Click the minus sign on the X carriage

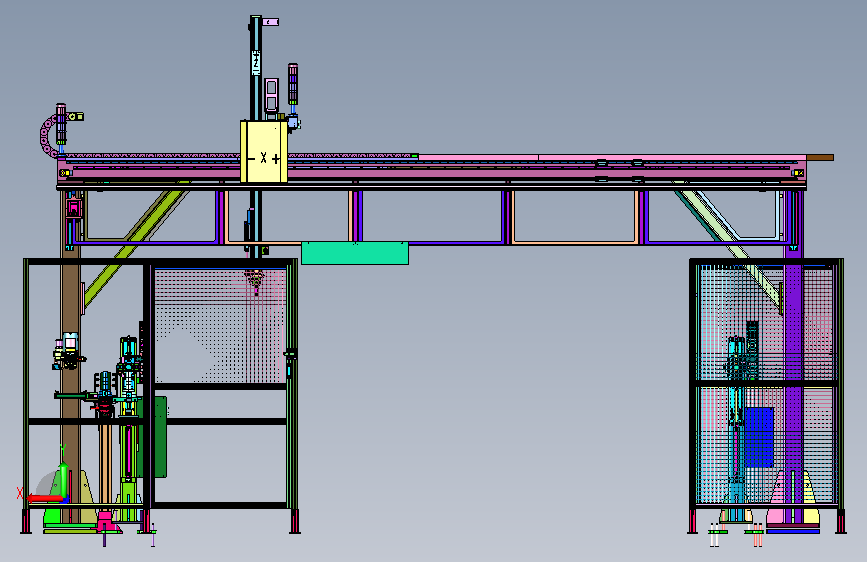(x=252, y=159)
